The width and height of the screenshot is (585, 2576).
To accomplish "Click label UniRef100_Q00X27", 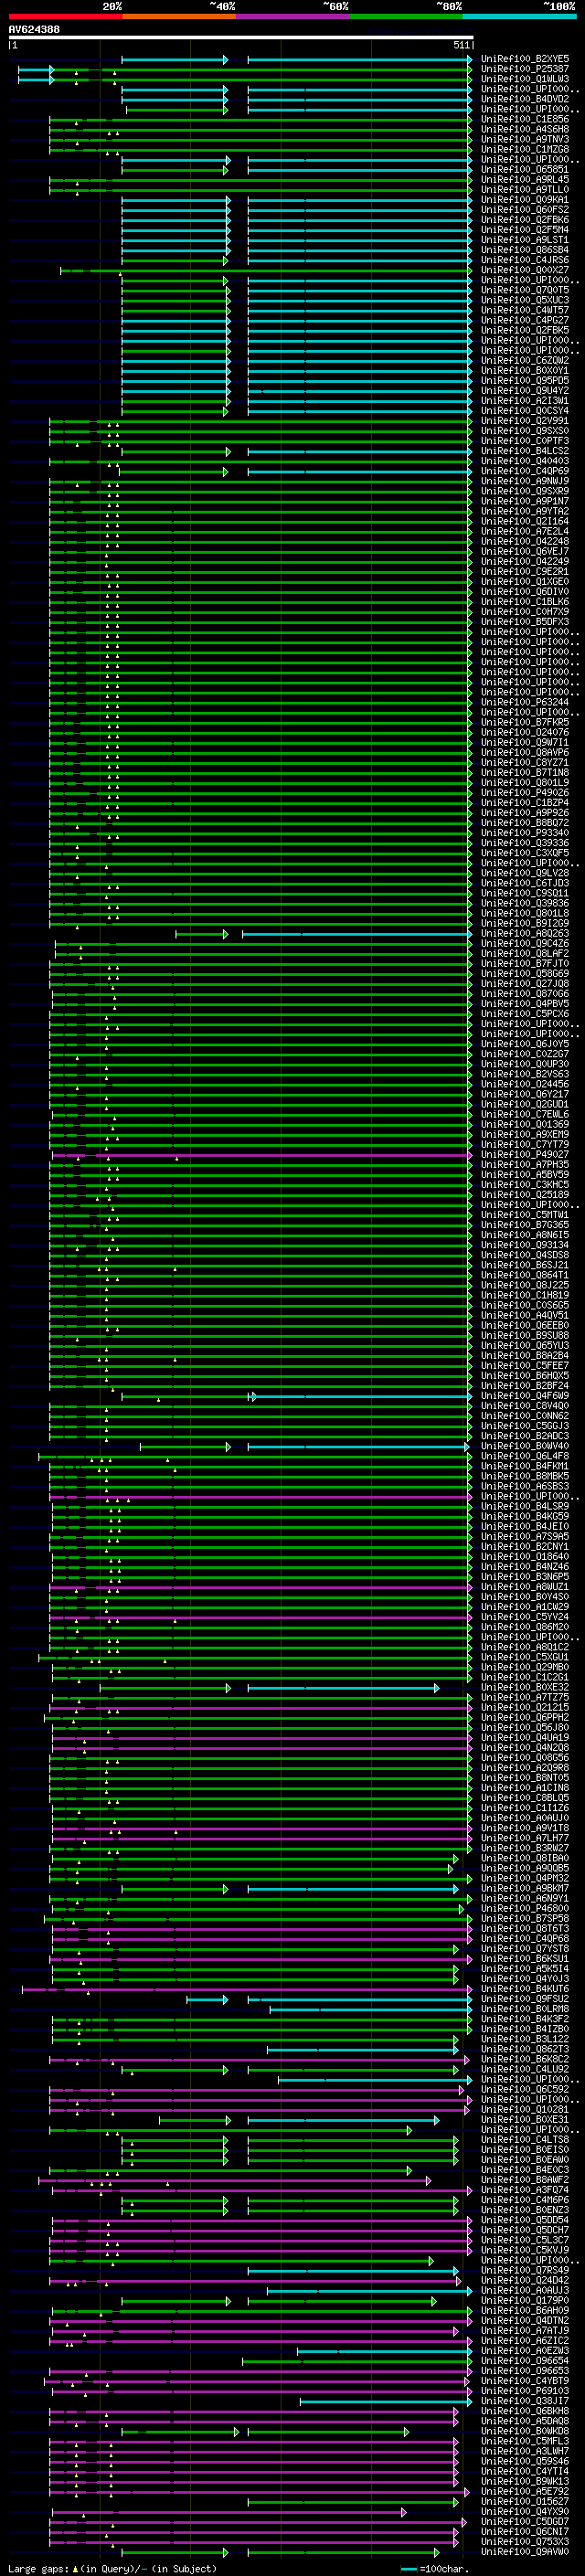I will point(524,271).
